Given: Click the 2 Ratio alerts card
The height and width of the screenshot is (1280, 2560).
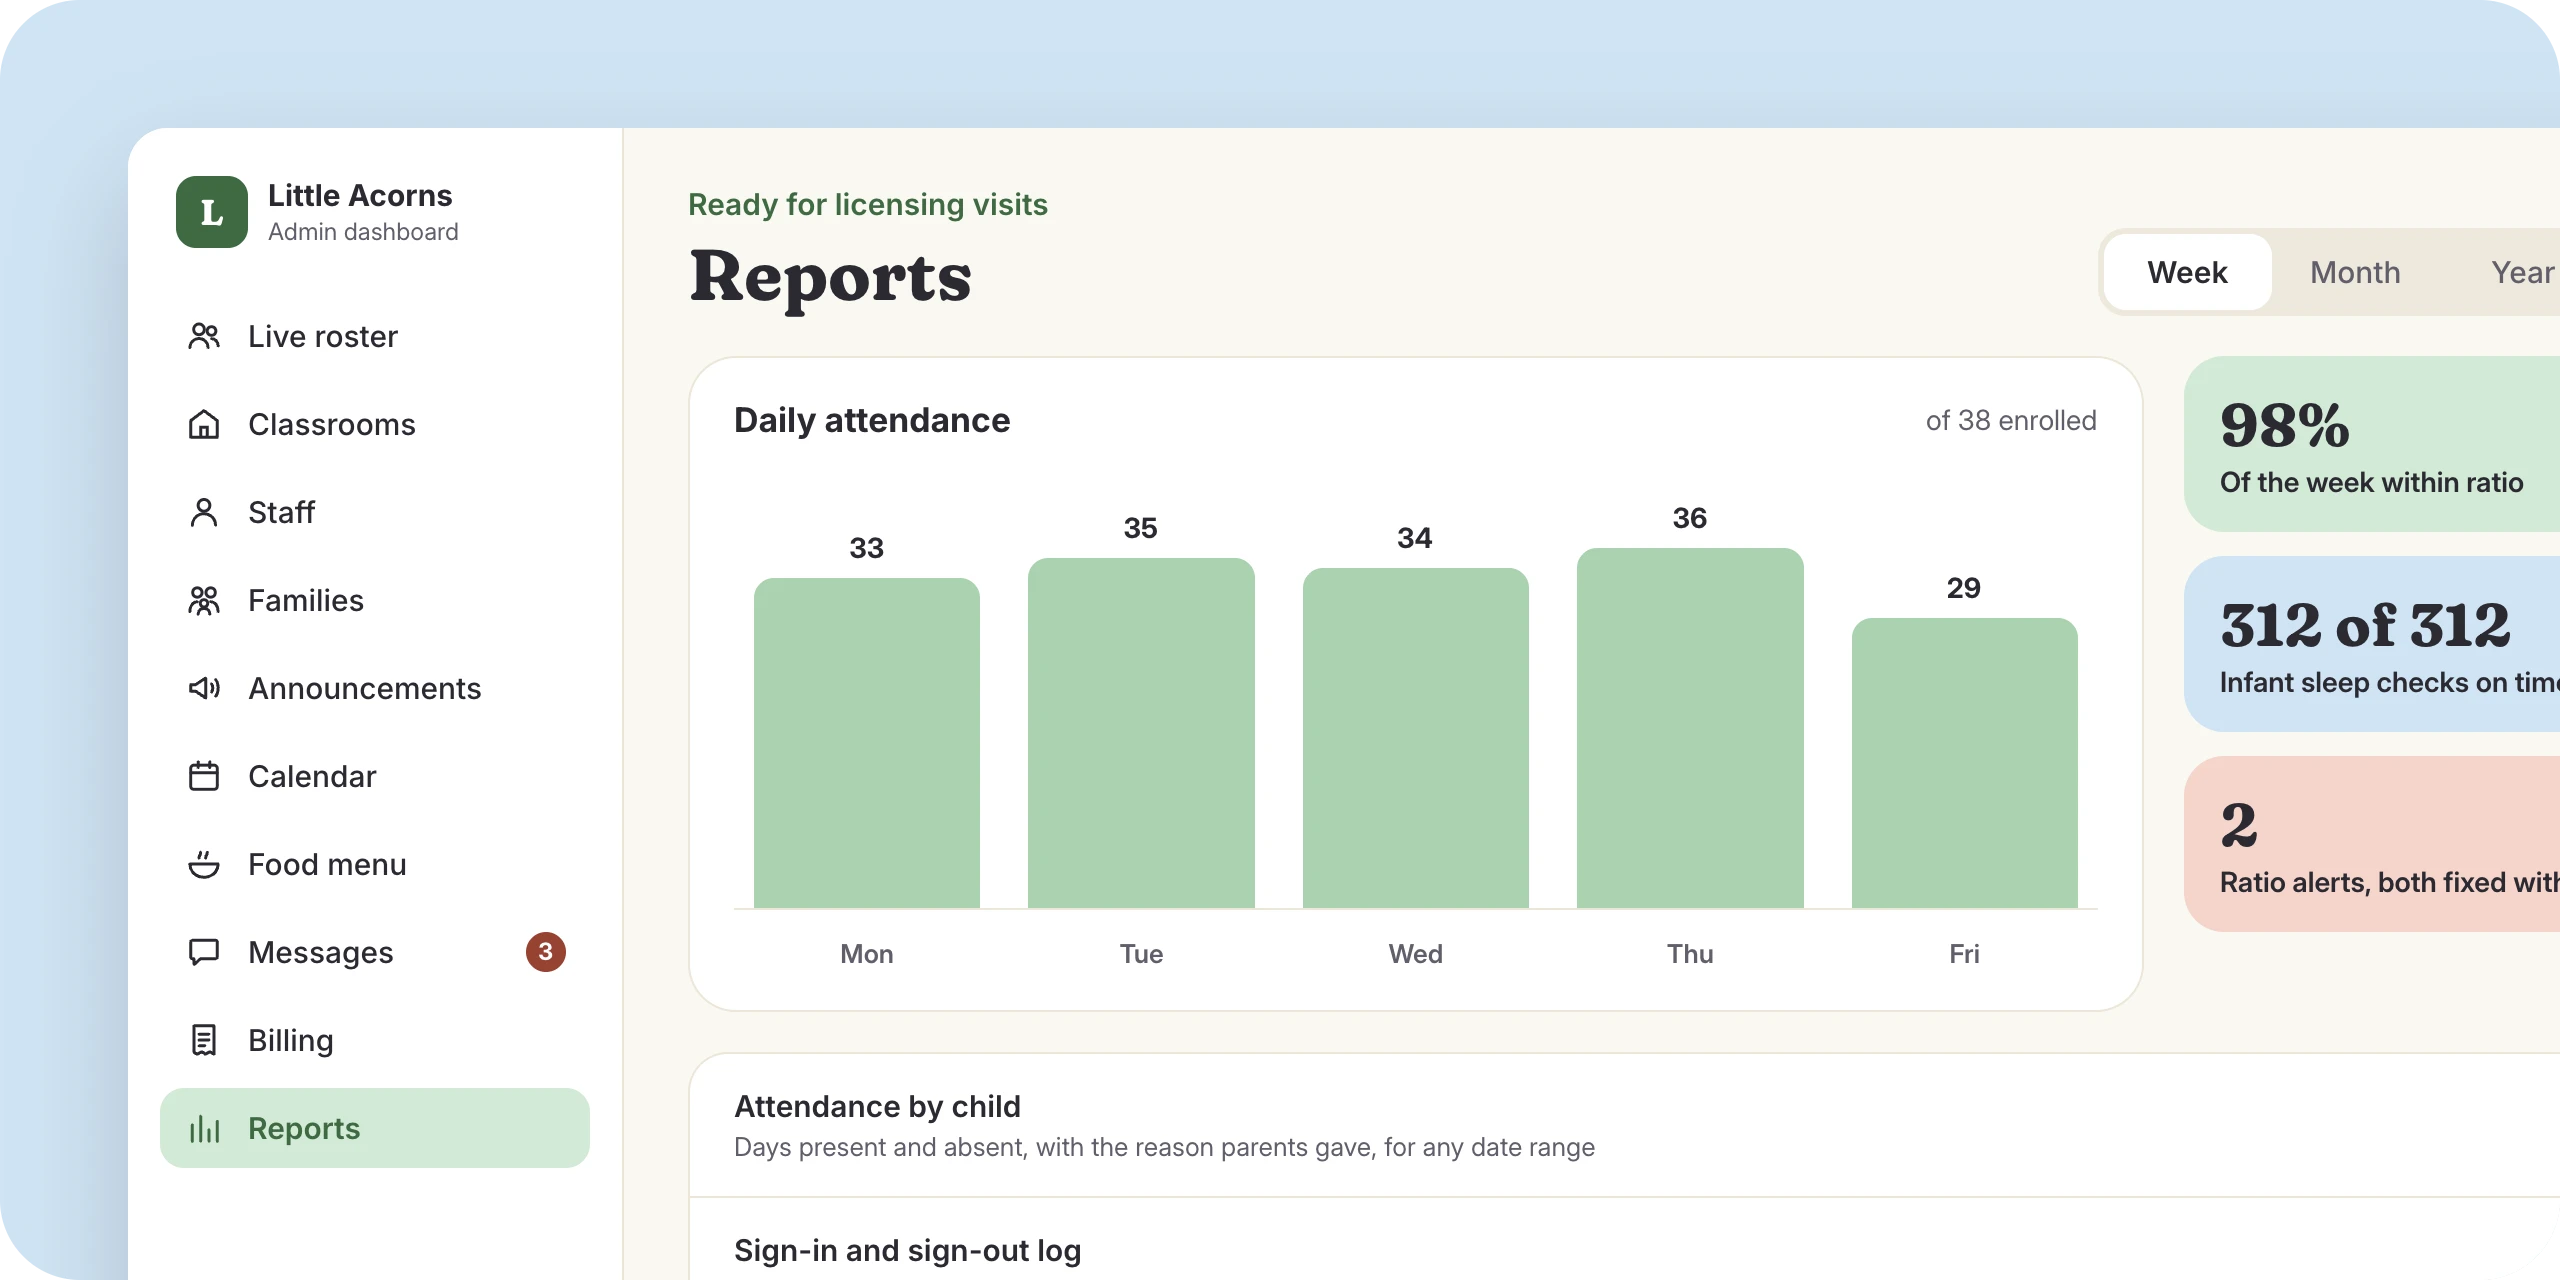Looking at the screenshot, I should pyautogui.click(x=2372, y=844).
